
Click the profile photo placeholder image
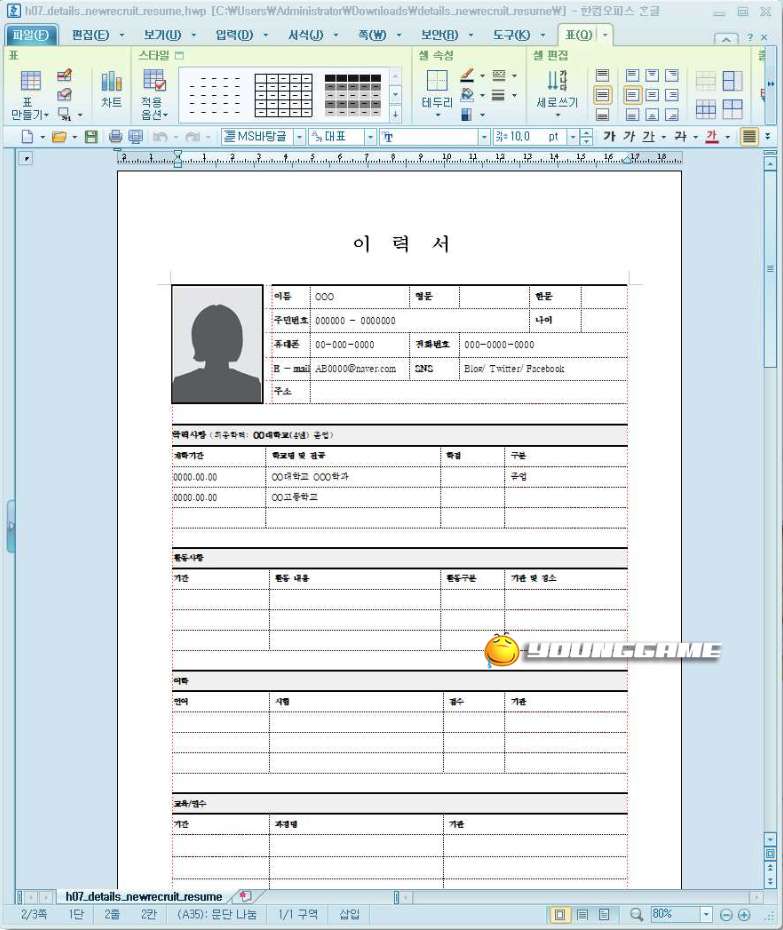click(x=217, y=345)
